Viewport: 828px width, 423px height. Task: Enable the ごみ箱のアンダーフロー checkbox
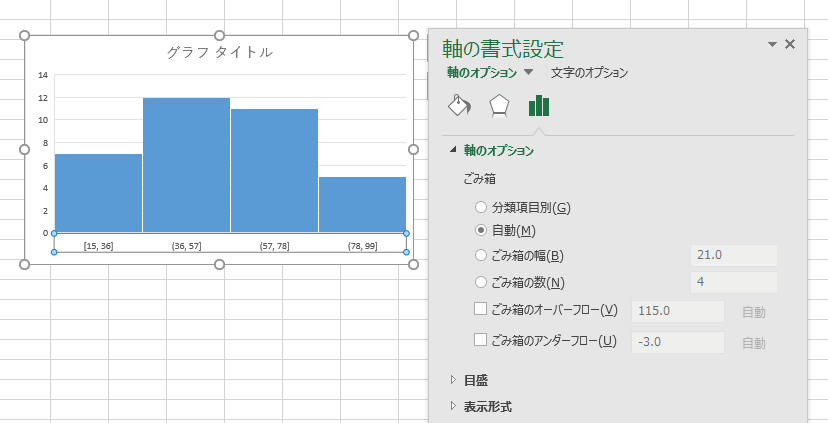pyautogui.click(x=480, y=340)
